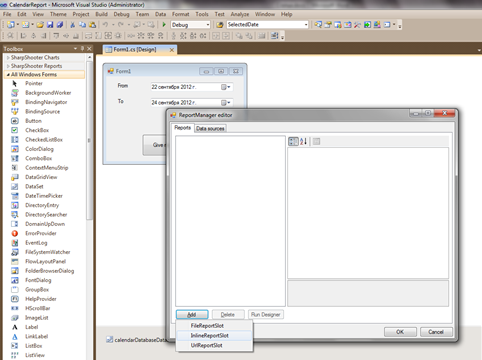Click the Paste clipboard icon

(x=92, y=25)
